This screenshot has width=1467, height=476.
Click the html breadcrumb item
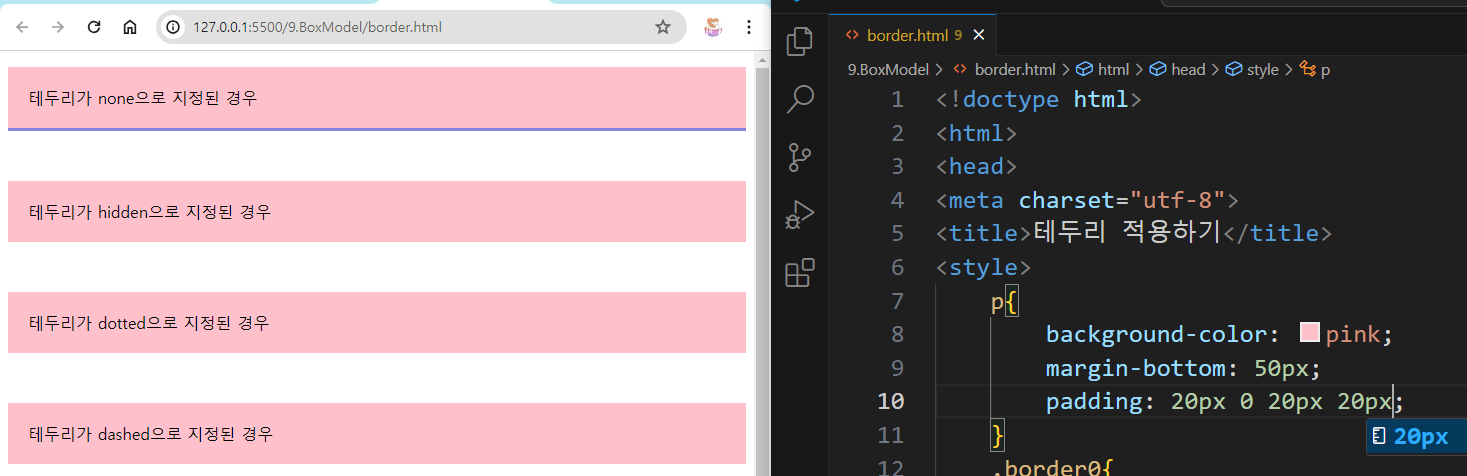(1102, 70)
